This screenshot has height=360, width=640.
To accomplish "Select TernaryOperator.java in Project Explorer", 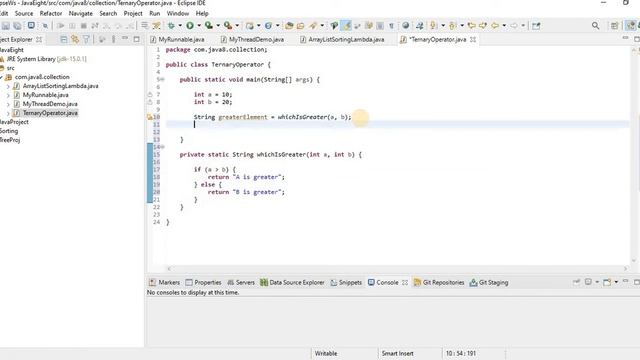I will [x=50, y=113].
